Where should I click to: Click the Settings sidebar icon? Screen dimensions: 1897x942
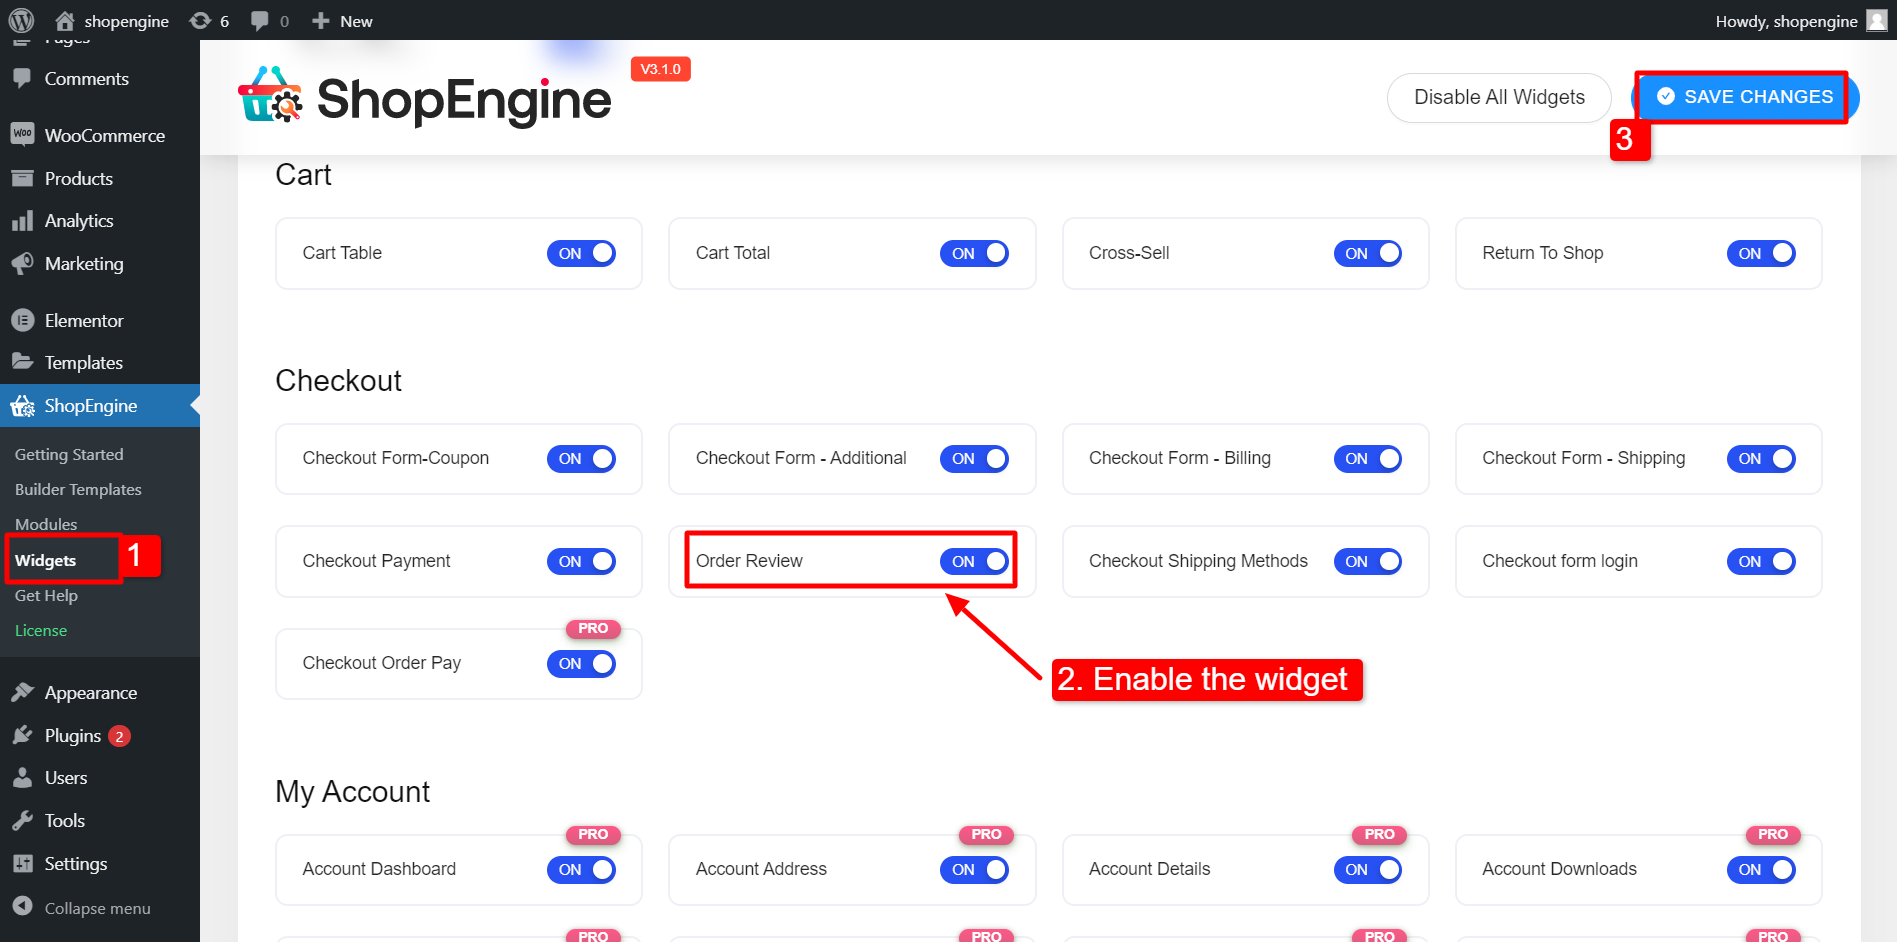(x=22, y=864)
